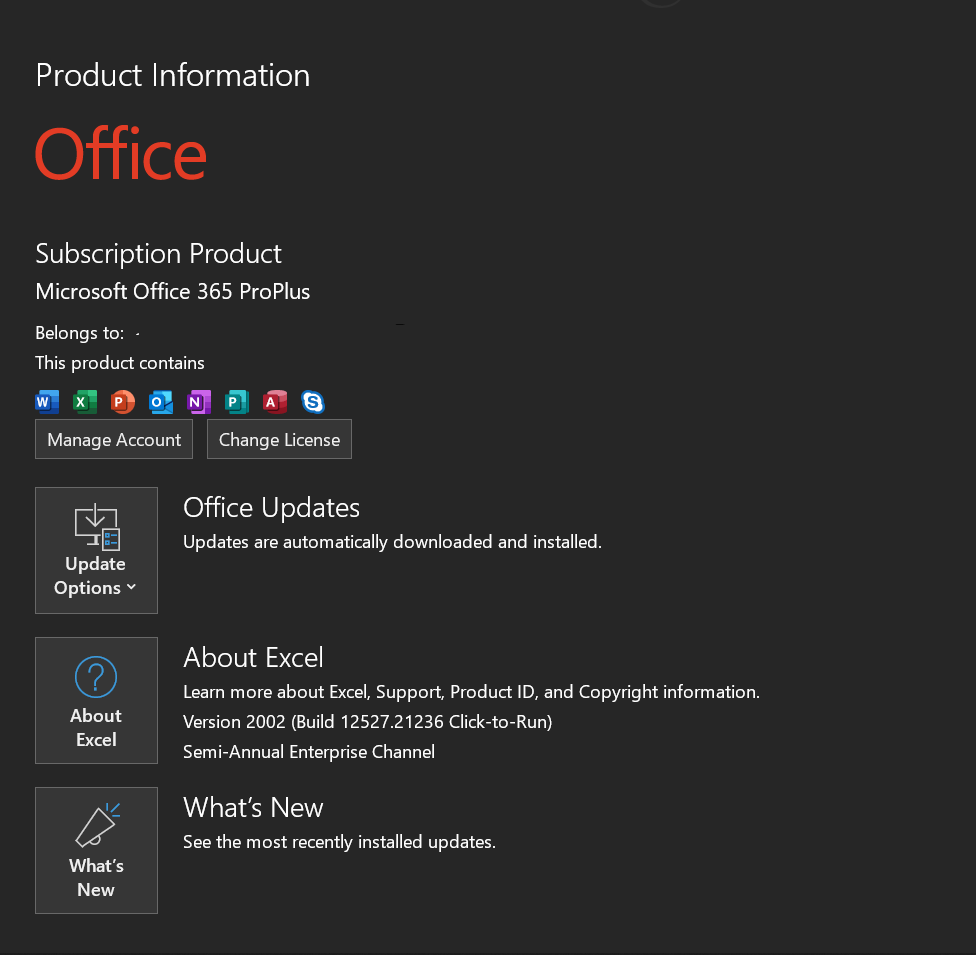Click the Skype for Business icon

pos(313,402)
